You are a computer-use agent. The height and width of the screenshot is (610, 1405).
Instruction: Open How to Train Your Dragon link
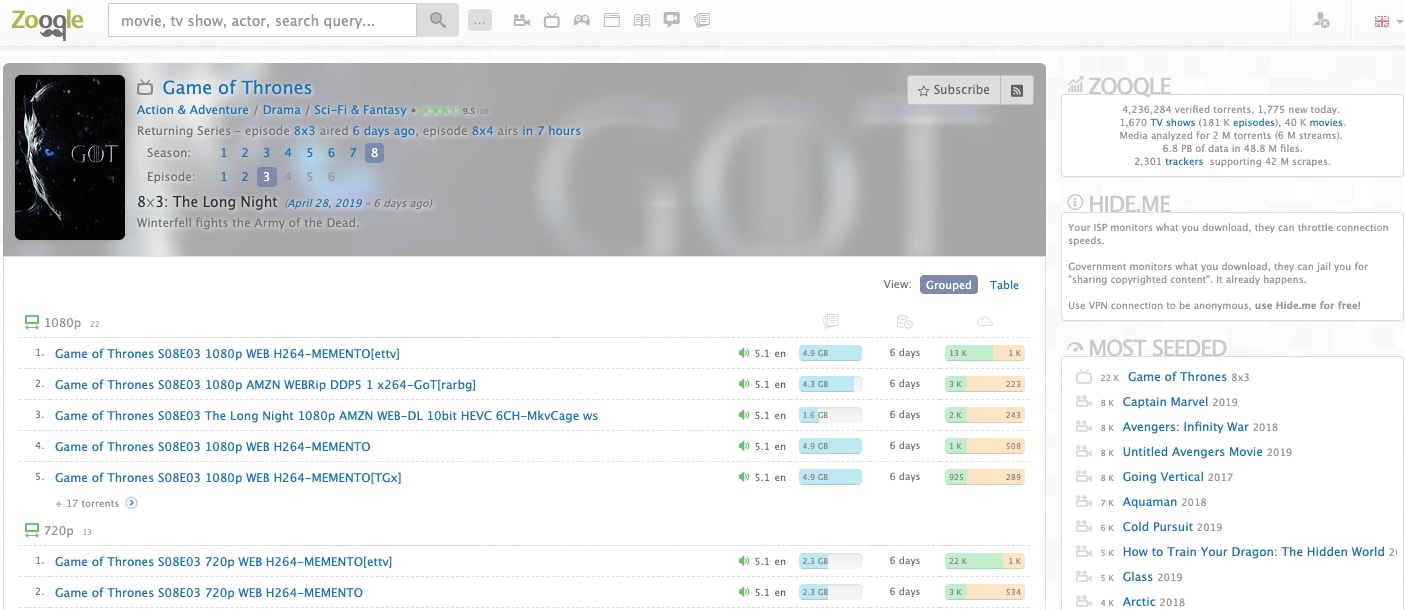pos(1253,552)
